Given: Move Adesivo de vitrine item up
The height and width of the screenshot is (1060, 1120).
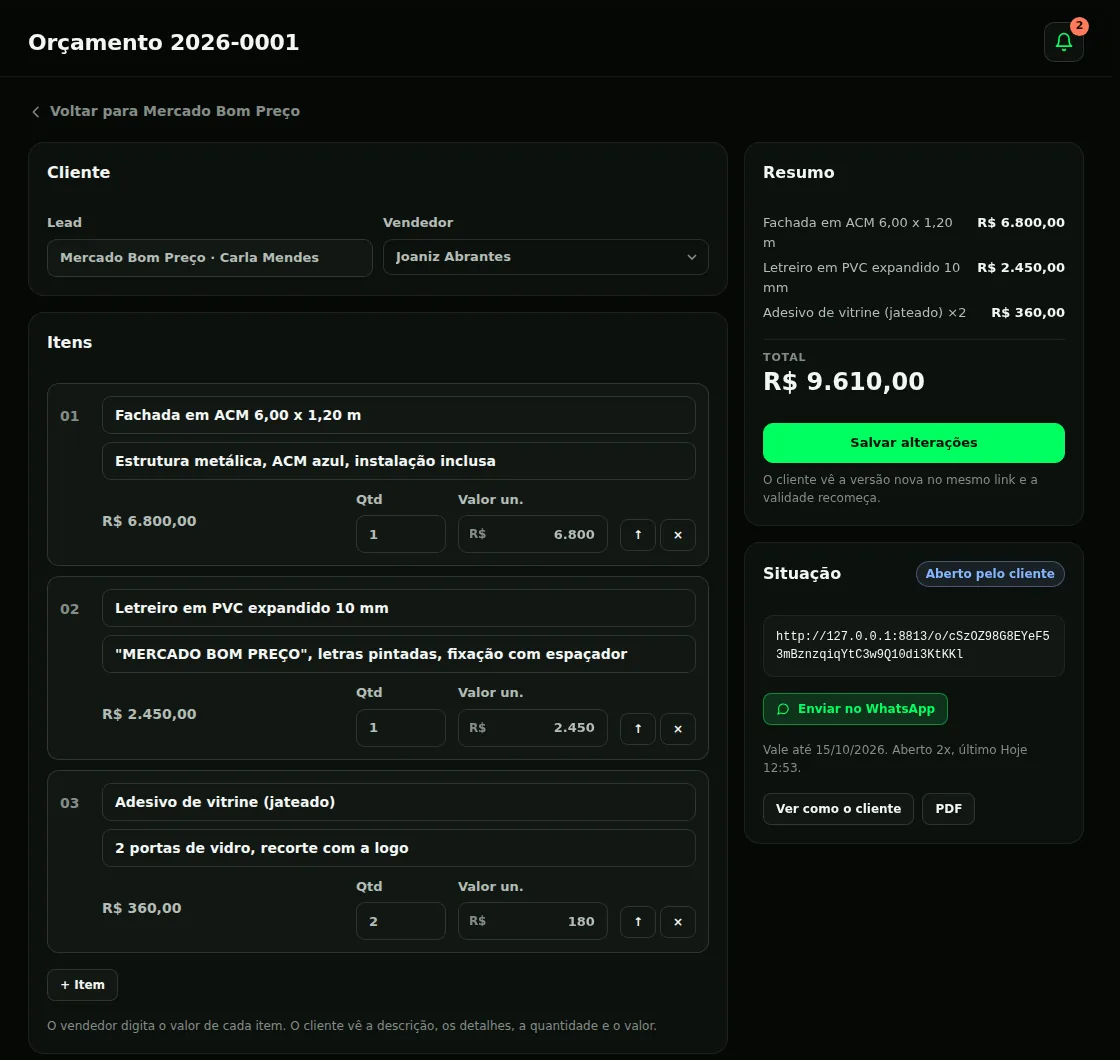Looking at the screenshot, I should 637,922.
